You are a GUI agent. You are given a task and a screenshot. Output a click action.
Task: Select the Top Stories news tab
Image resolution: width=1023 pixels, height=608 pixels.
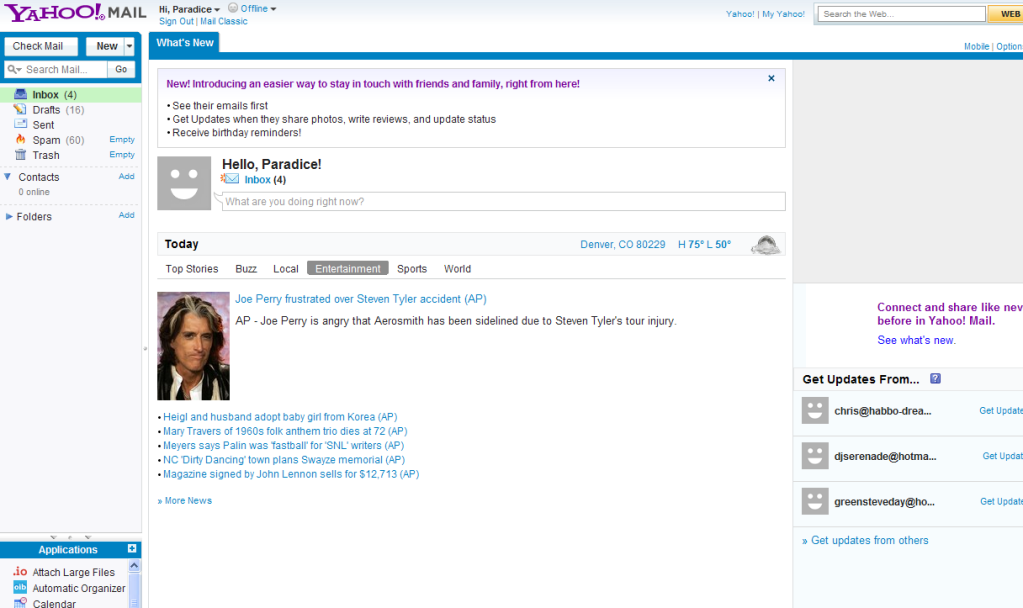coord(191,269)
